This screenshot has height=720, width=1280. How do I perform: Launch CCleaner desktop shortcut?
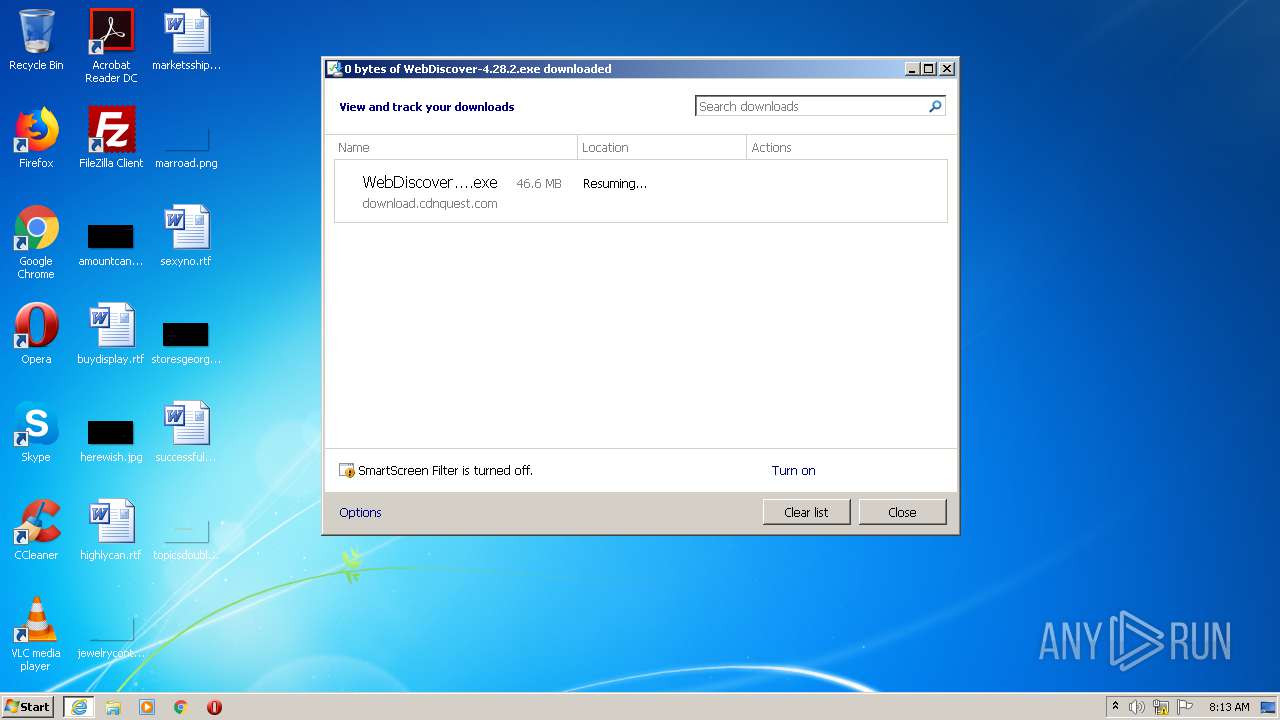coord(36,530)
